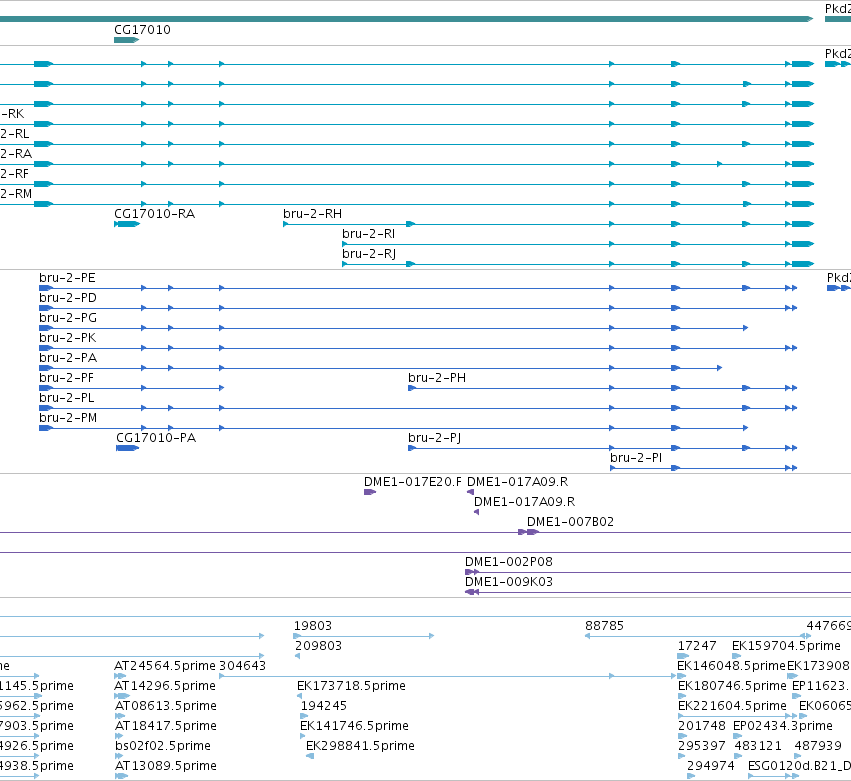Click the CG17010 gene label
The height and width of the screenshot is (781, 851).
142,30
